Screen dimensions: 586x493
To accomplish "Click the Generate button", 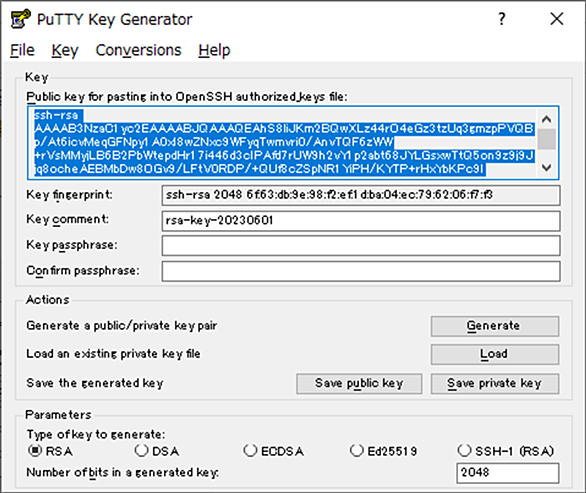I will click(x=495, y=326).
